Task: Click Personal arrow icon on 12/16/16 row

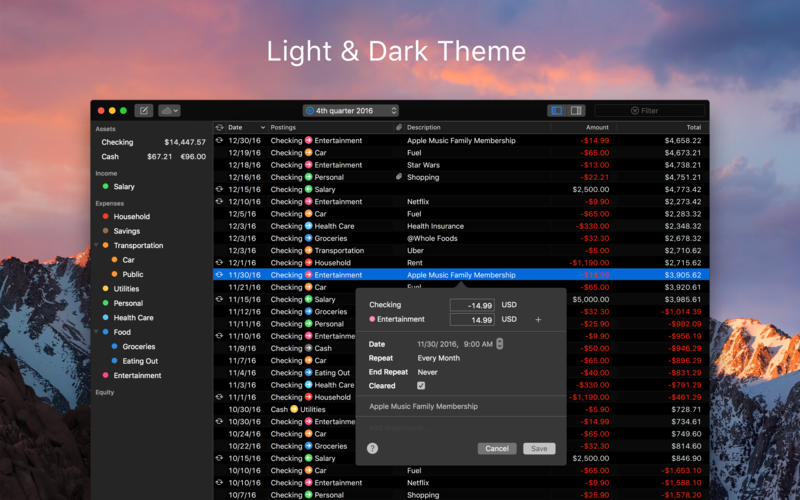Action: (x=309, y=177)
